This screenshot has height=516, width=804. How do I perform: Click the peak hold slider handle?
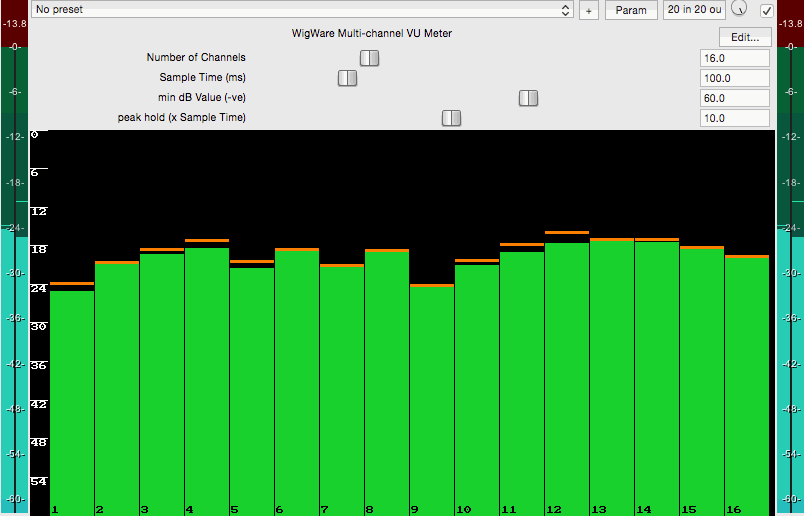pos(451,118)
